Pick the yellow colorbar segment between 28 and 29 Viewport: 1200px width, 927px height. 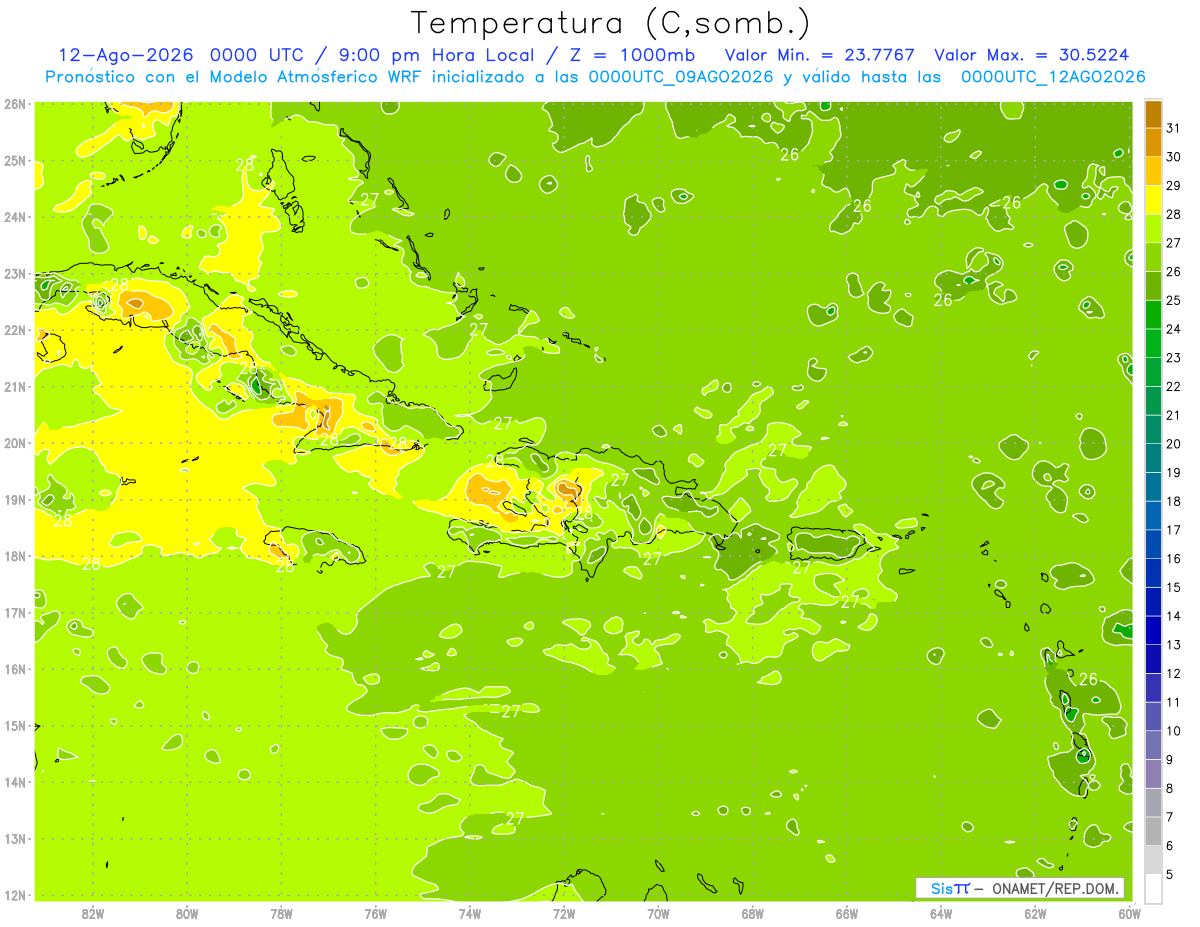(x=1152, y=200)
